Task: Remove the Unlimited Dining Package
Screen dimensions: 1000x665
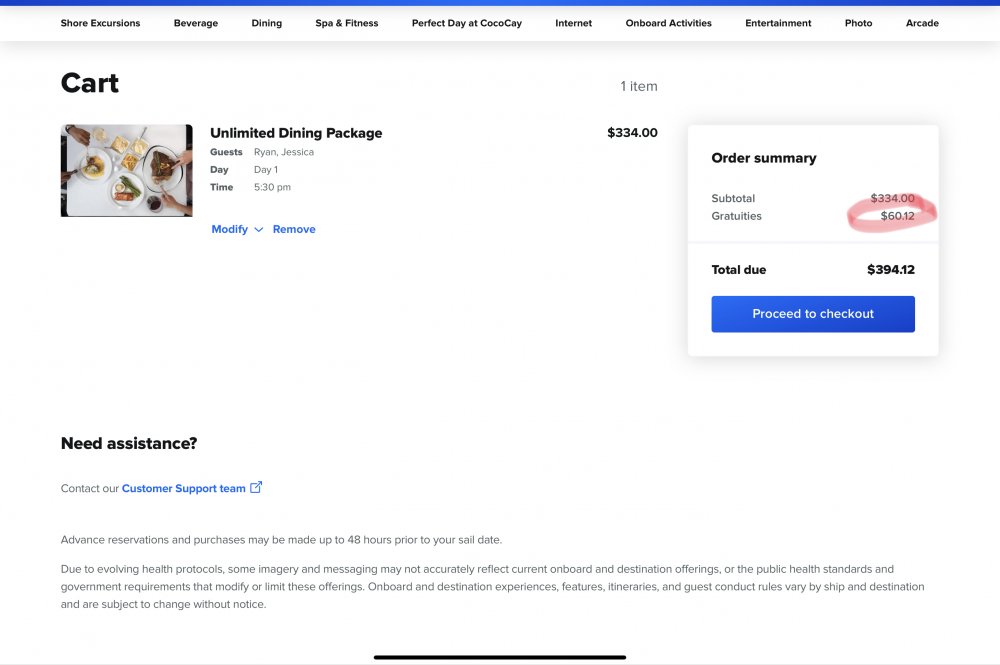Action: coord(294,229)
